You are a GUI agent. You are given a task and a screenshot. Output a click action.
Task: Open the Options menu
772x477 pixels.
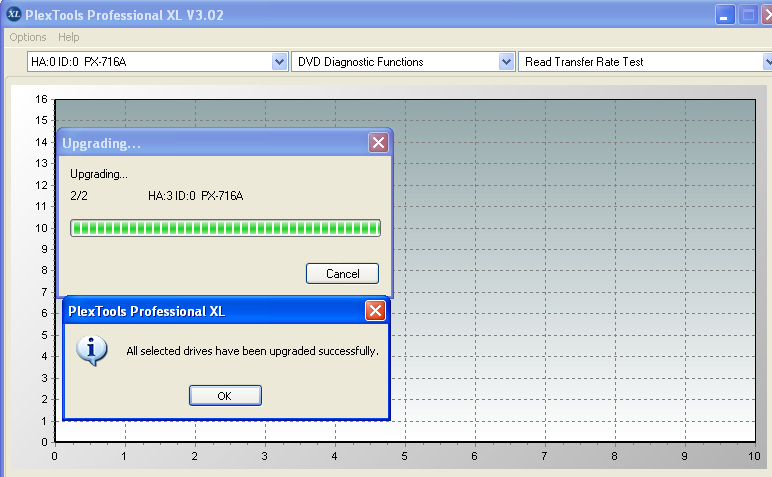pyautogui.click(x=28, y=37)
